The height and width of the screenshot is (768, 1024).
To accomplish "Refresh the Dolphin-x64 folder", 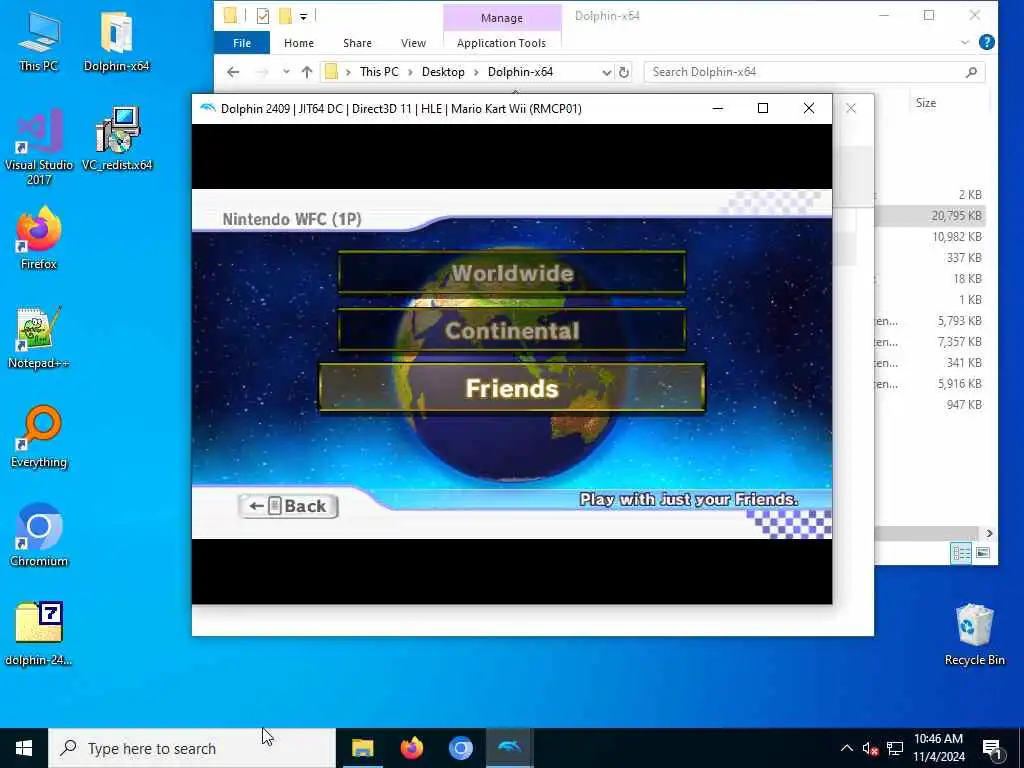I will pyautogui.click(x=624, y=72).
